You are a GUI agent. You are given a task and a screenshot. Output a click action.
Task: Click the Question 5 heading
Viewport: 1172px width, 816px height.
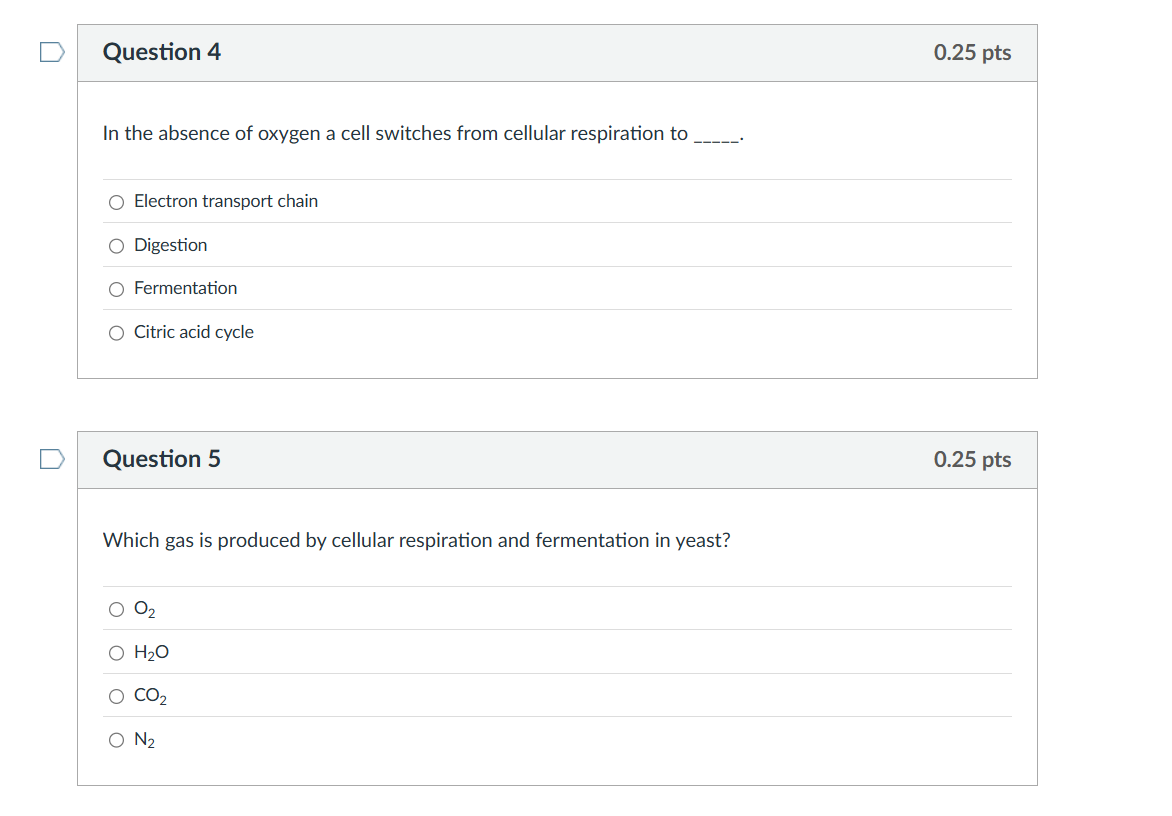[x=161, y=458]
